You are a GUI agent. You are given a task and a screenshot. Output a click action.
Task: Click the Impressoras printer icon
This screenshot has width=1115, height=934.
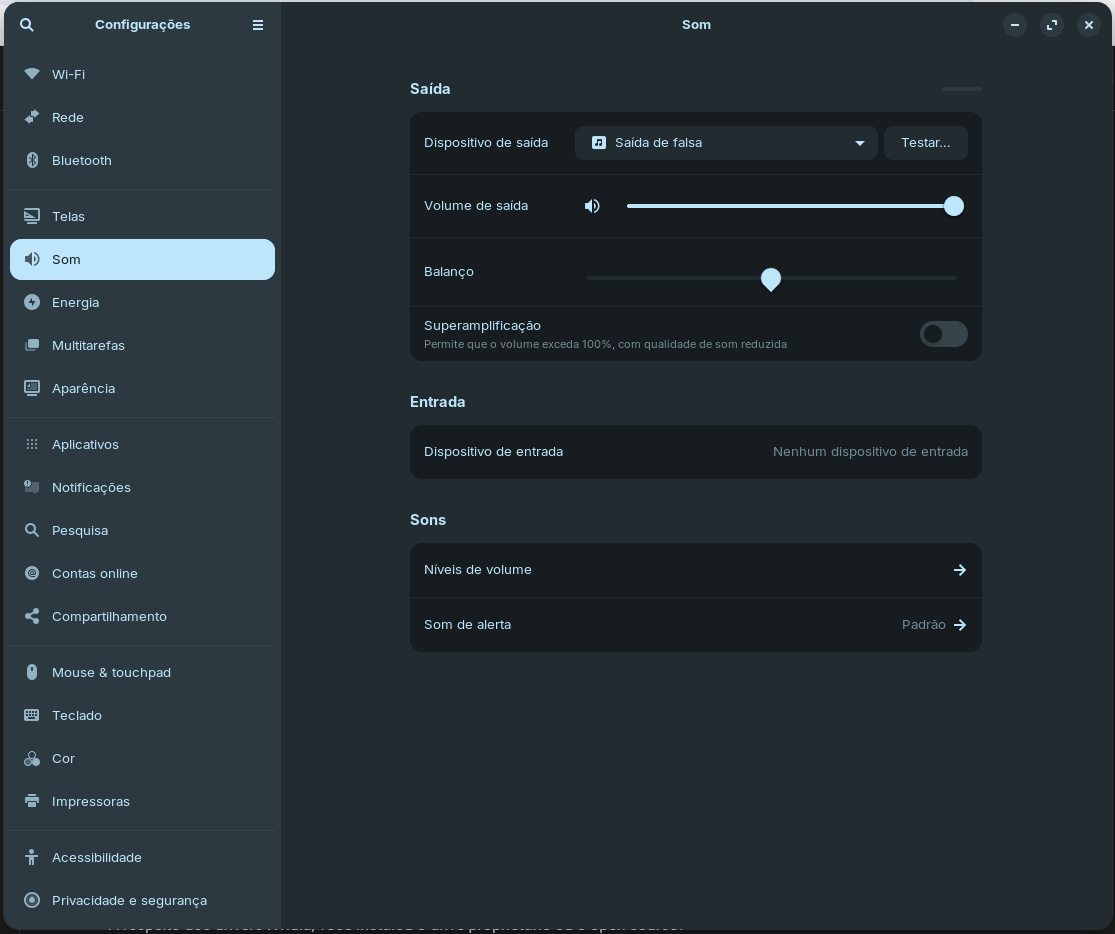[32, 801]
